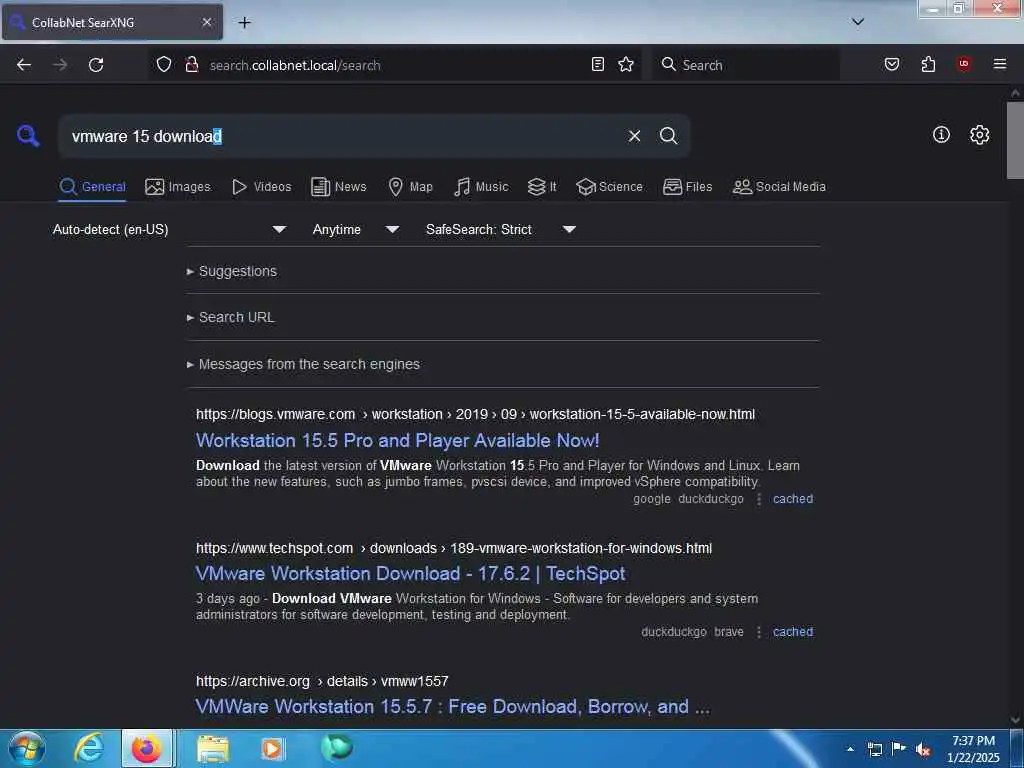Show hidden tray icons arrow
Image resolution: width=1024 pixels, height=768 pixels.
coord(850,749)
